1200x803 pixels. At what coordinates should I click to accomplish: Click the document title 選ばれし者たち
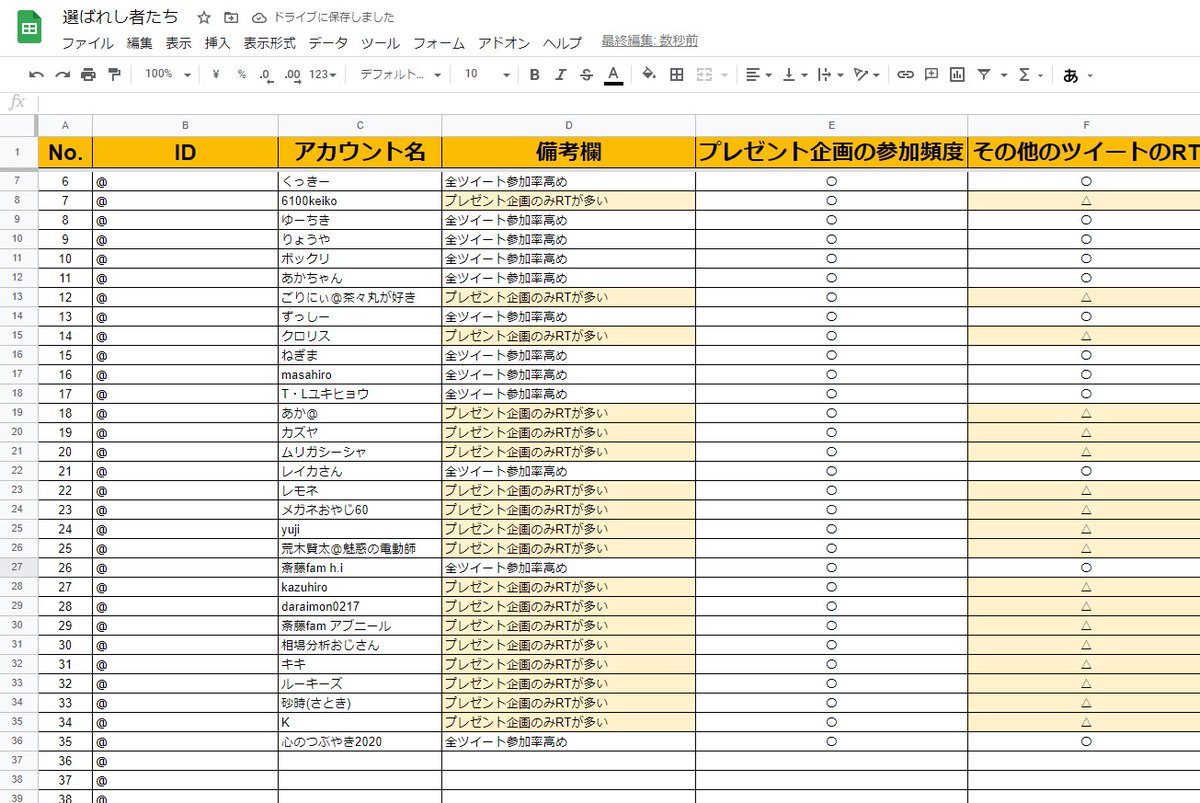coord(120,17)
